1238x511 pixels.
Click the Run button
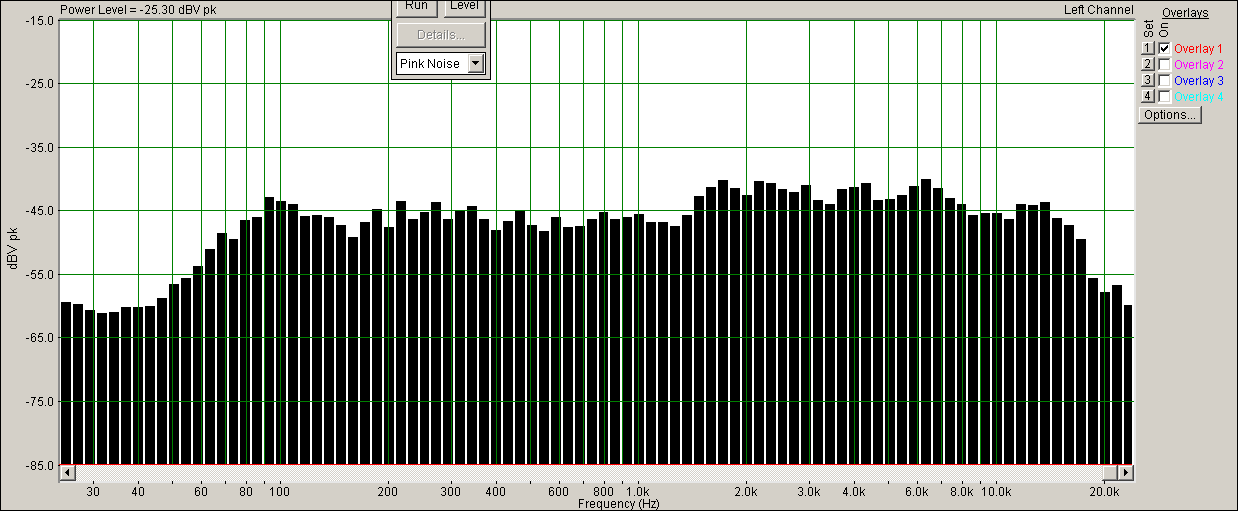[416, 7]
